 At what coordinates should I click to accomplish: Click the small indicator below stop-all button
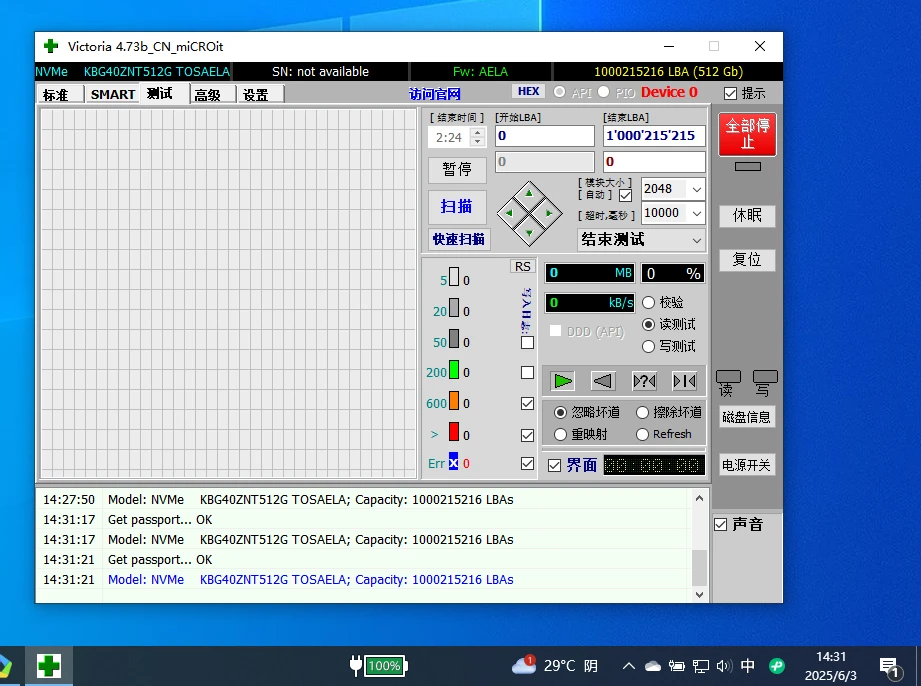[x=748, y=167]
